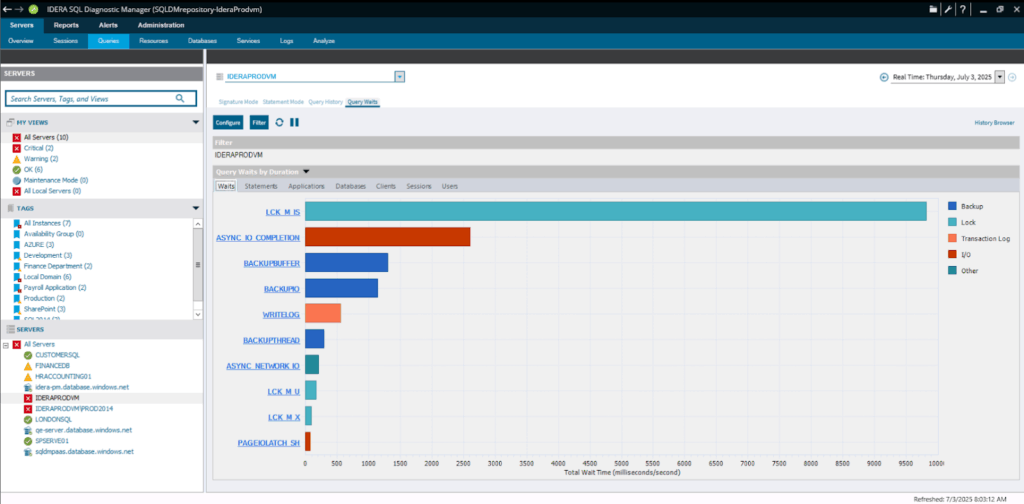Click the Configure button
This screenshot has height=504, width=1024.
click(229, 122)
